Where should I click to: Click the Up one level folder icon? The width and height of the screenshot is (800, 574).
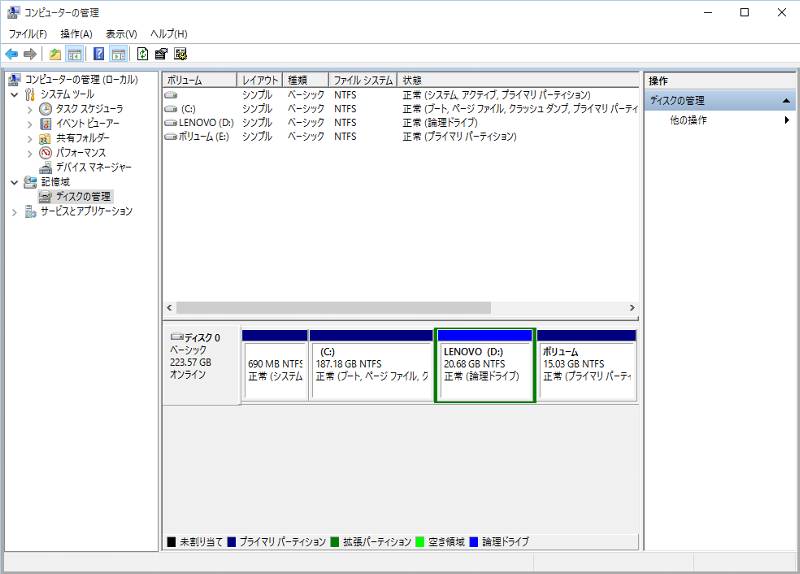(55, 54)
